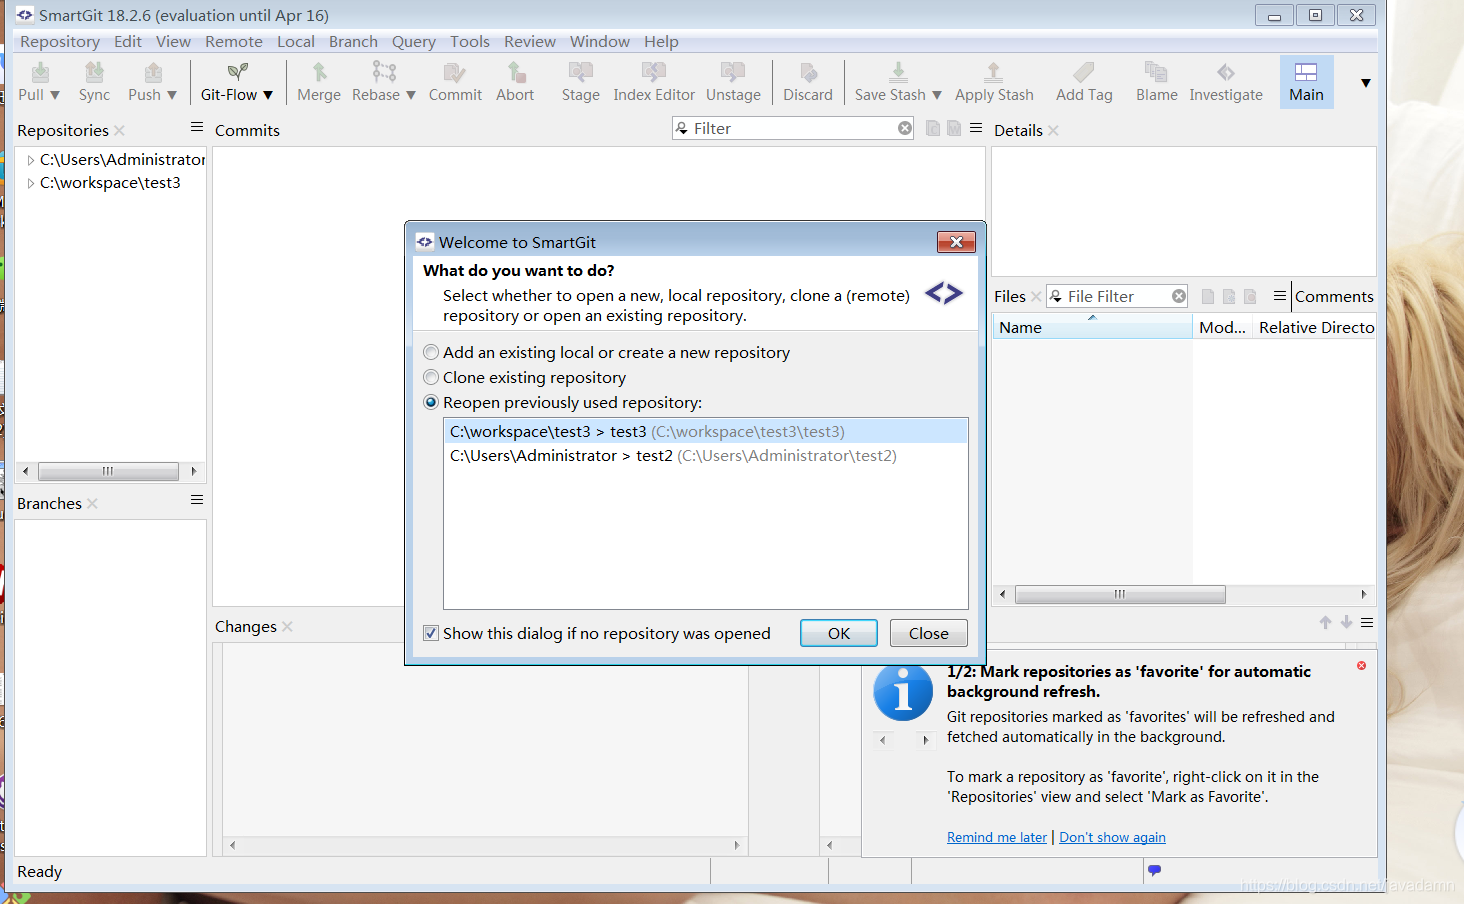The height and width of the screenshot is (904, 1464).
Task: Click the Commits Filter input field
Action: 793,128
